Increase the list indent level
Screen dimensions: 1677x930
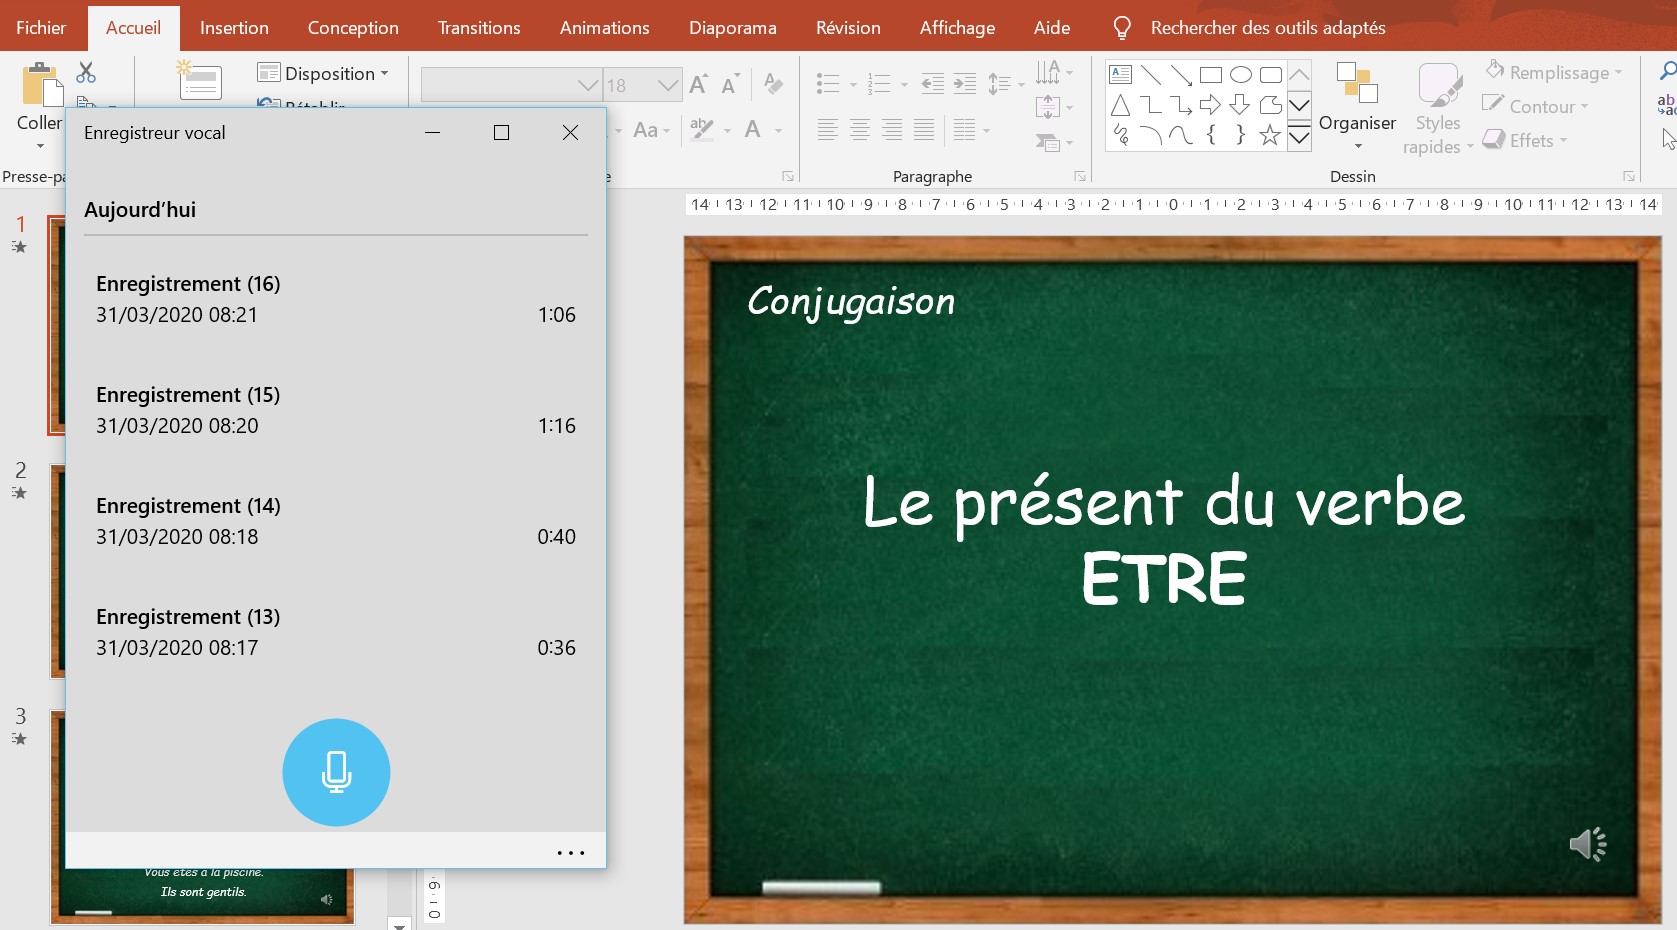point(965,84)
